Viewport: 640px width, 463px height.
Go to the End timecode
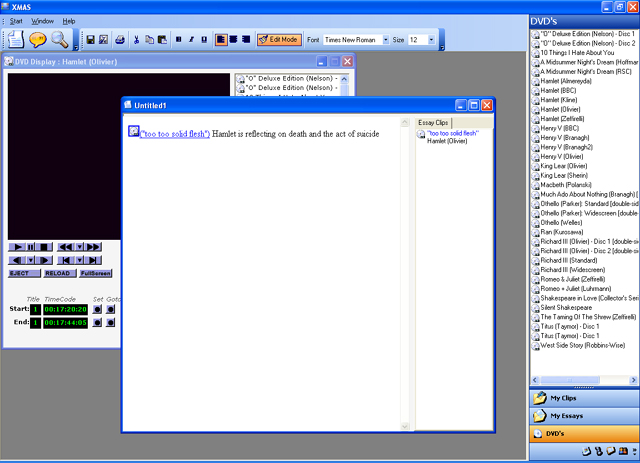click(x=111, y=323)
